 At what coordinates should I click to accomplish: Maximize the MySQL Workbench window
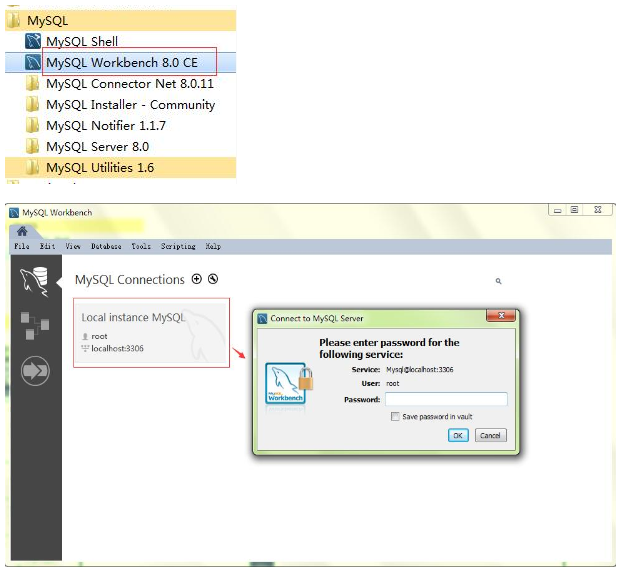click(575, 210)
